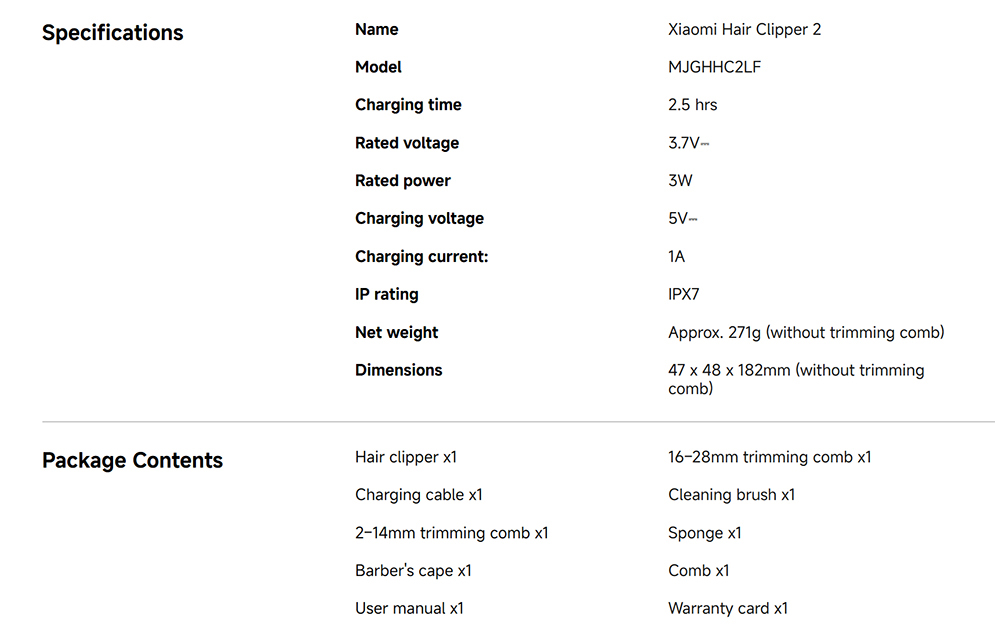Click the 3W rated power value
995x638 pixels.
680,181
